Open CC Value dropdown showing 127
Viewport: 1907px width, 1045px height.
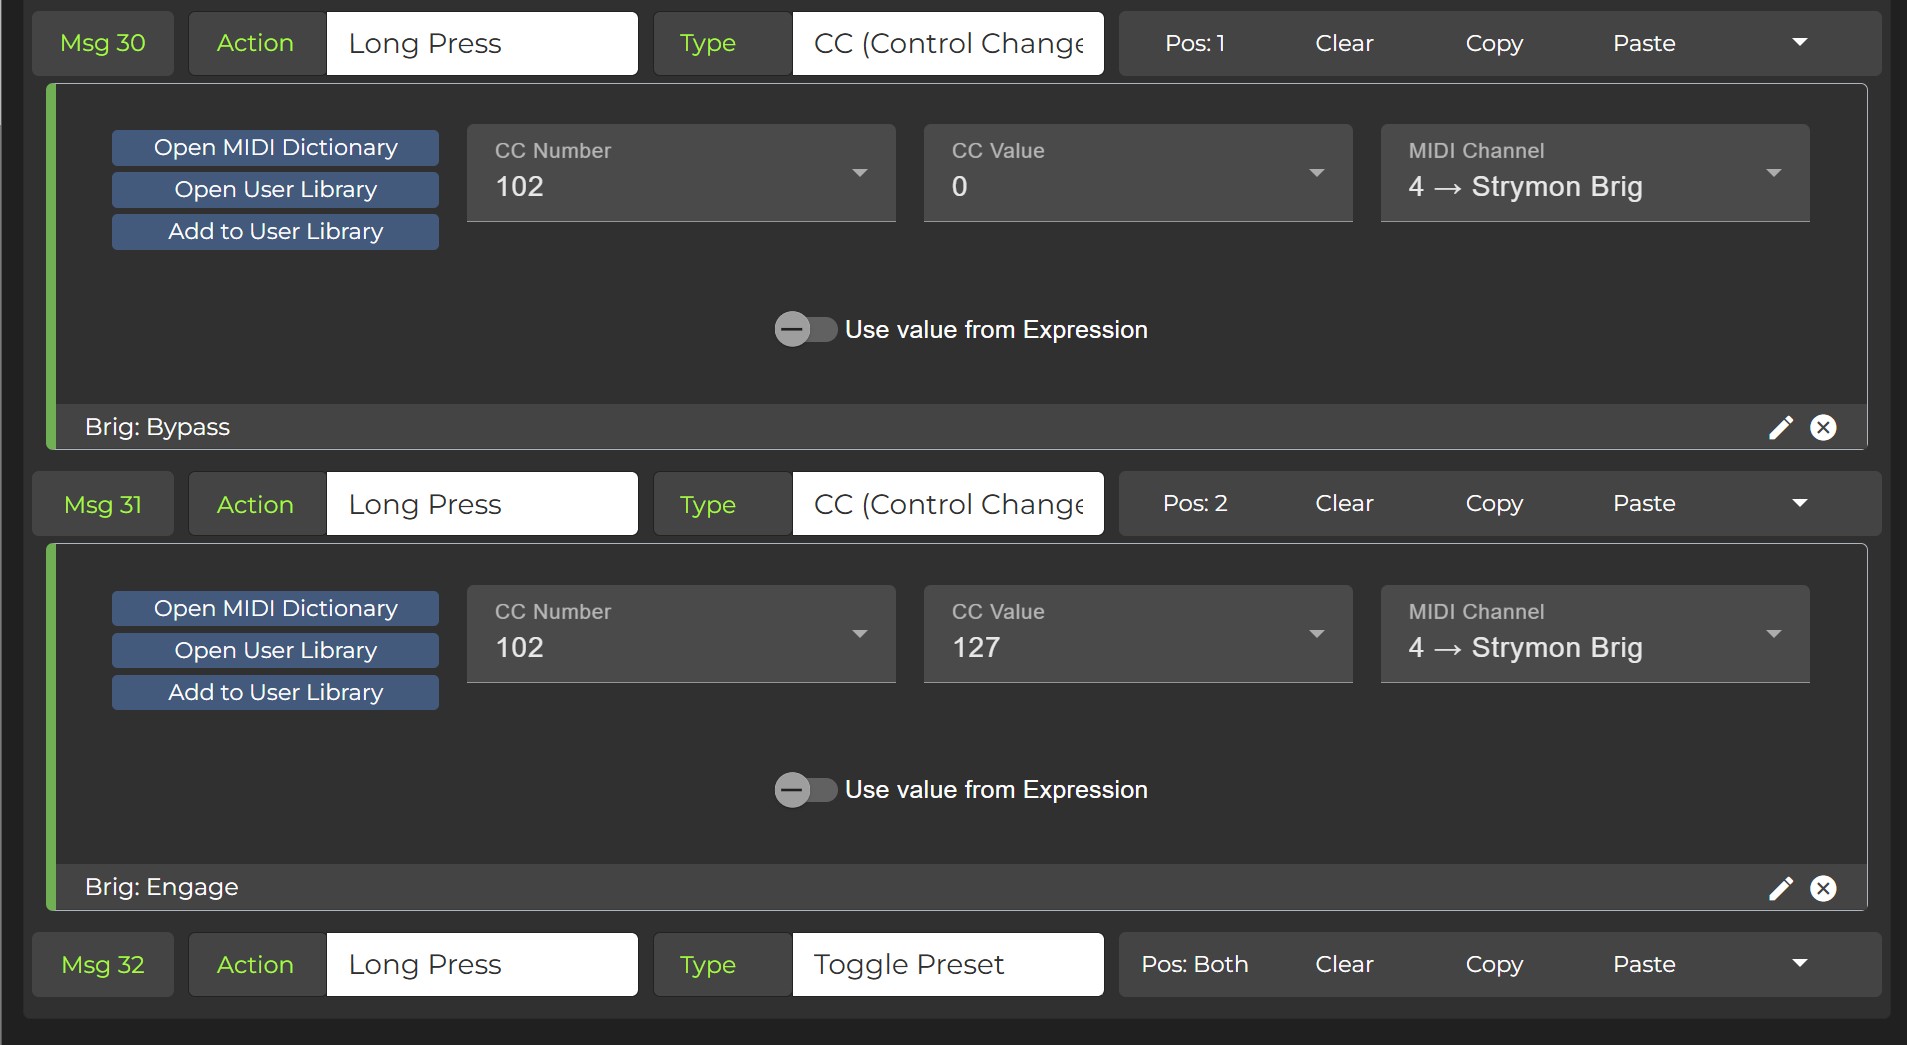(x=1137, y=634)
